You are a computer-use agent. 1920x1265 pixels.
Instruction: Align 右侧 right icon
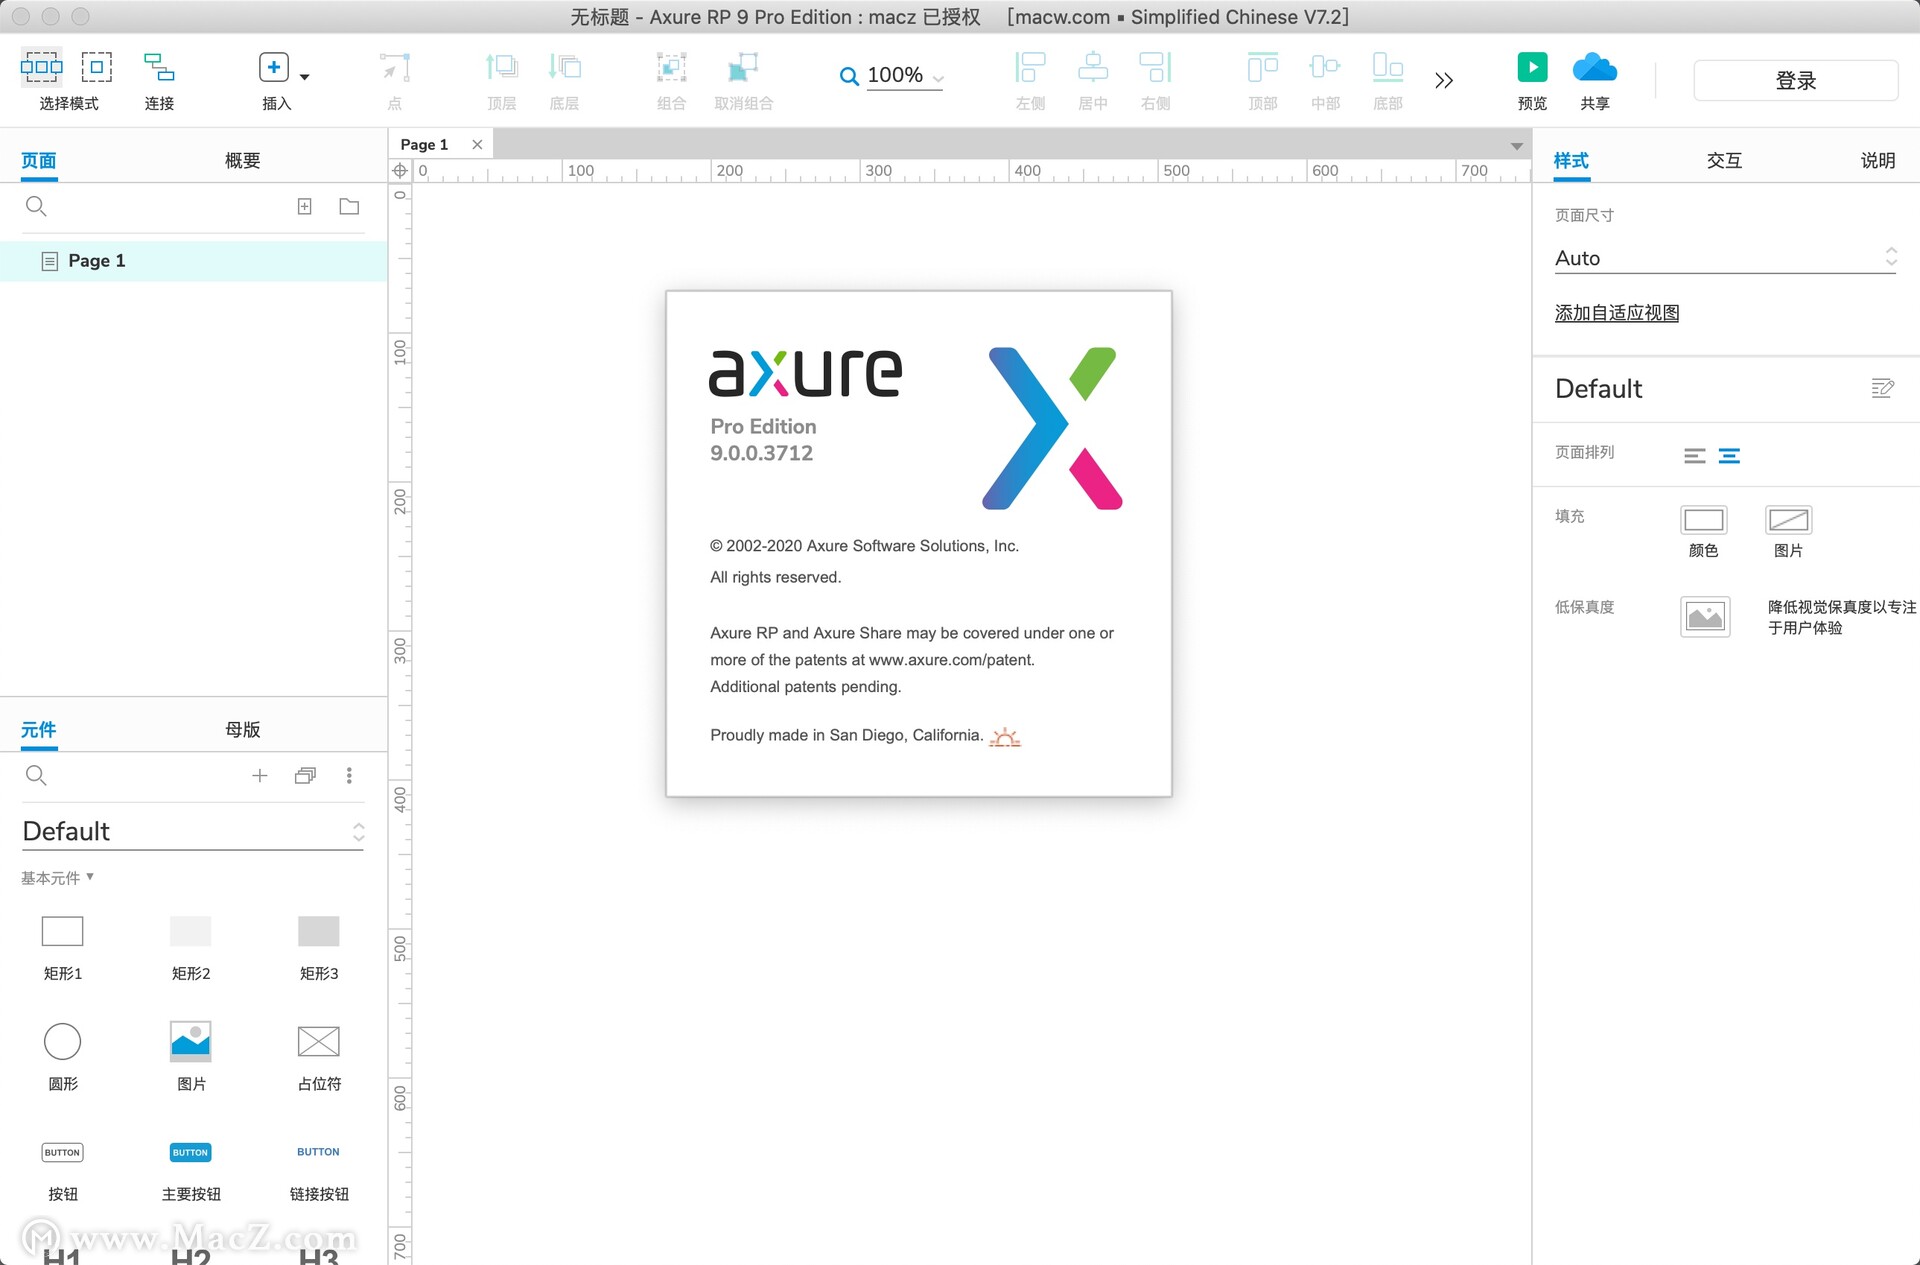(x=1155, y=67)
